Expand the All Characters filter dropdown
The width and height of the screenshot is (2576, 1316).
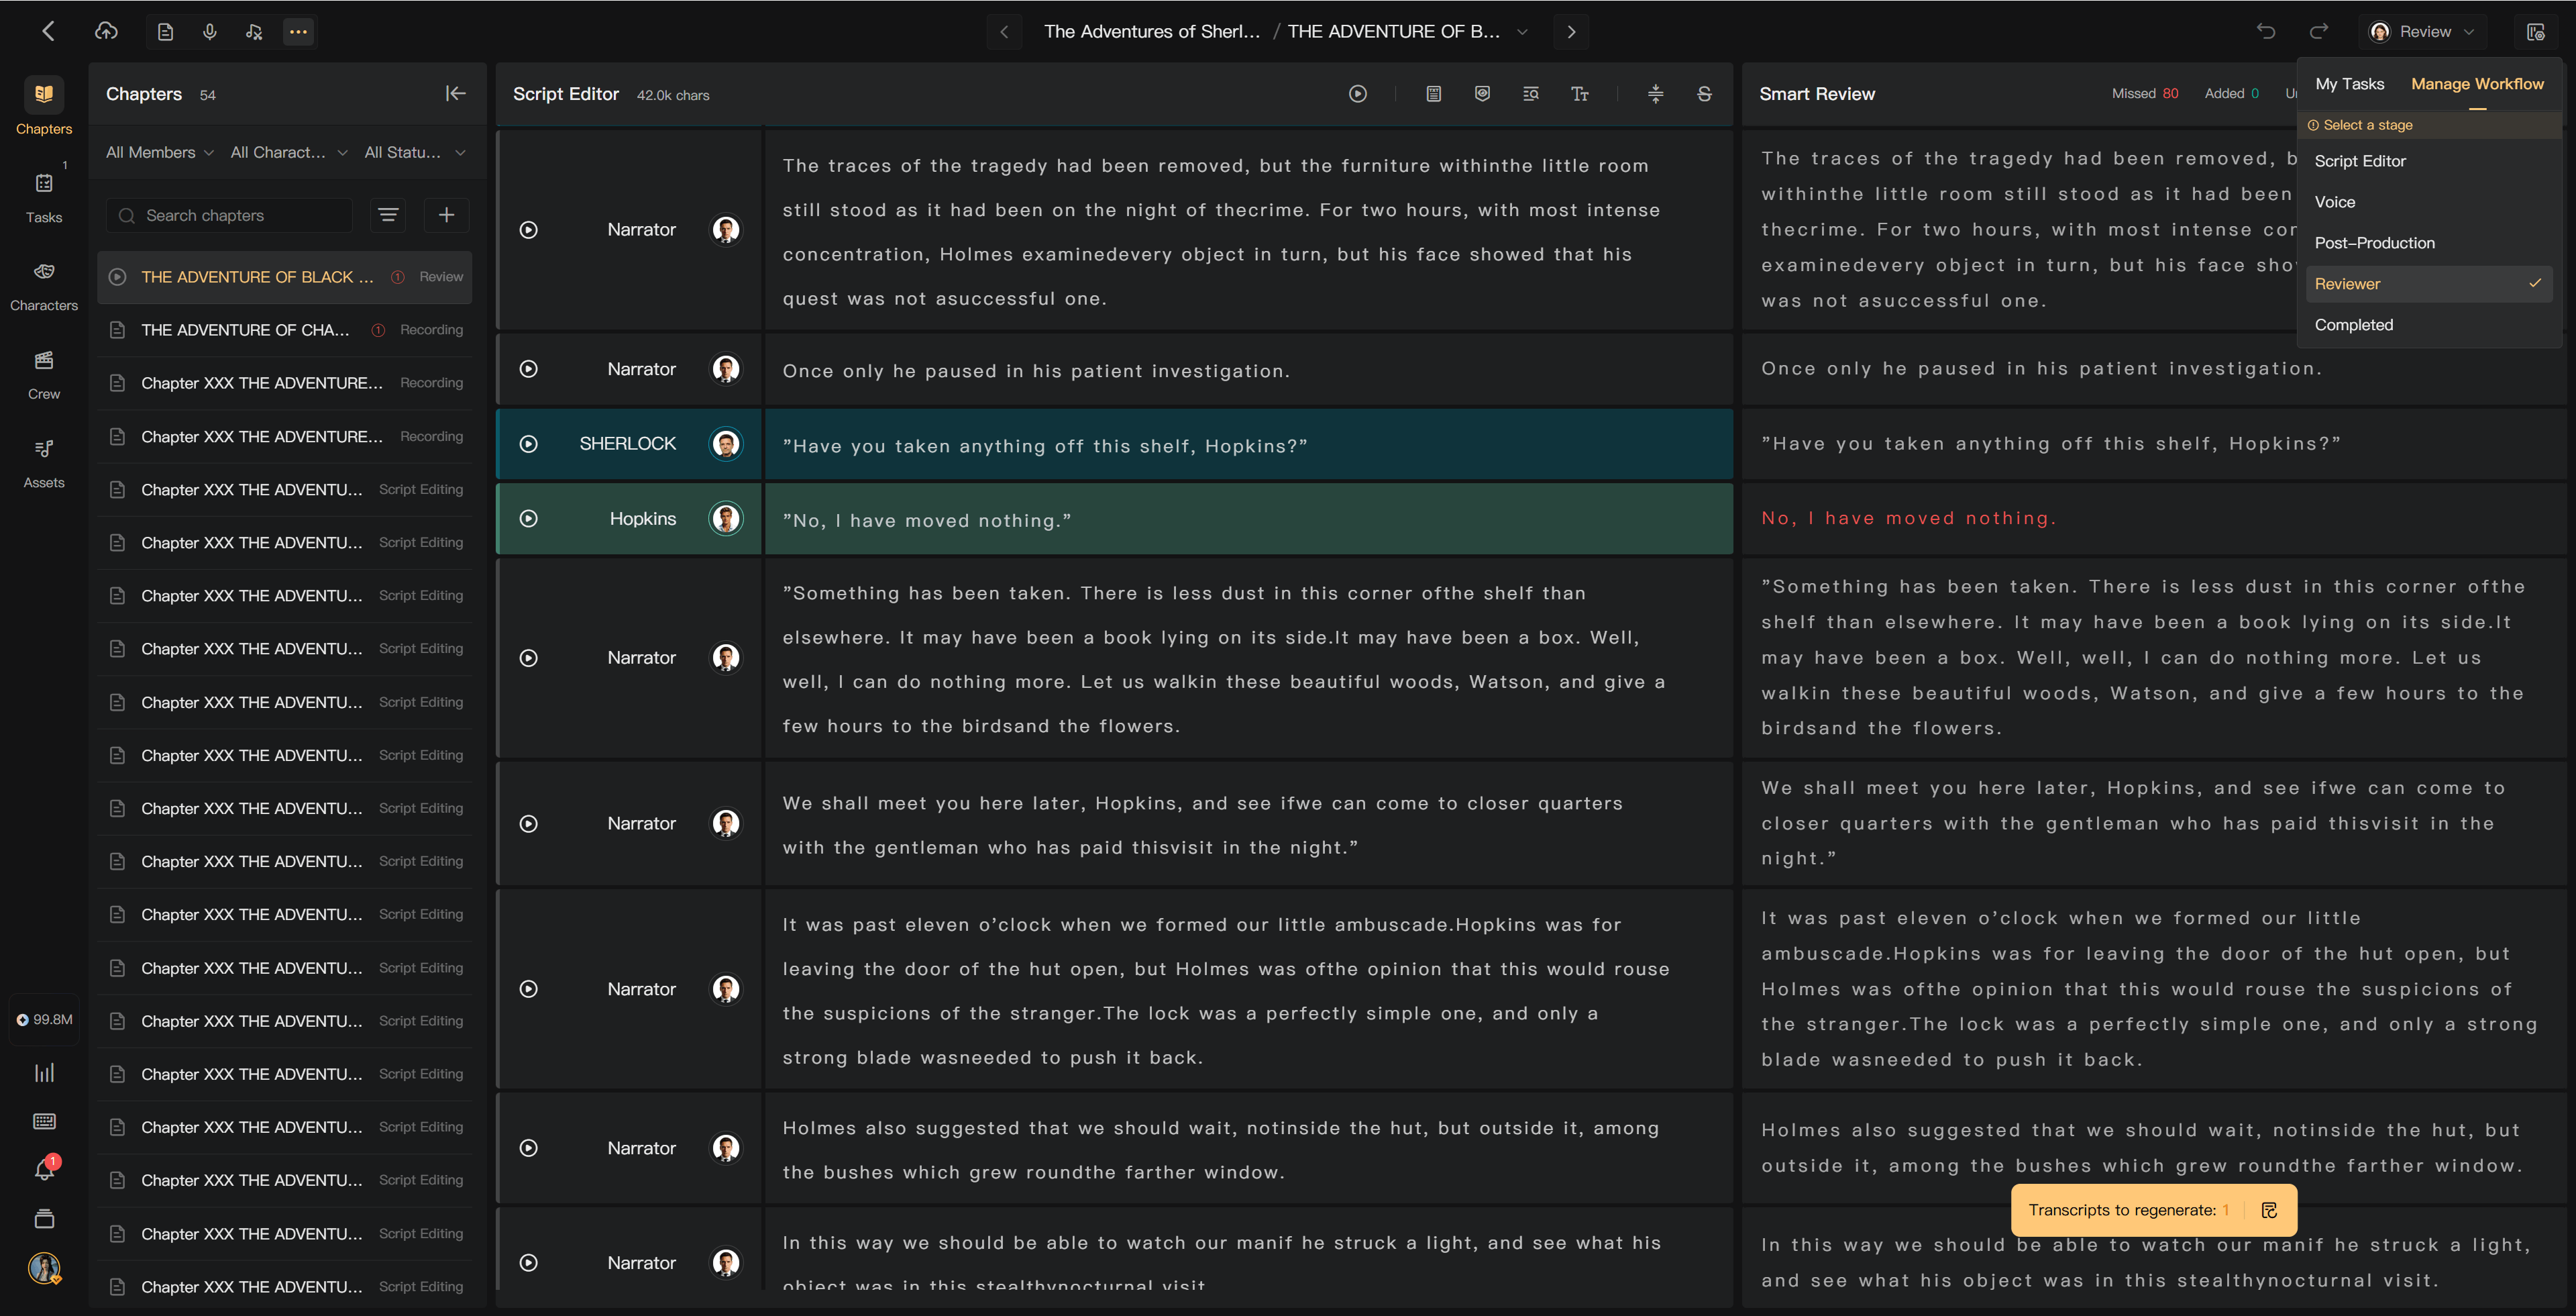point(289,153)
